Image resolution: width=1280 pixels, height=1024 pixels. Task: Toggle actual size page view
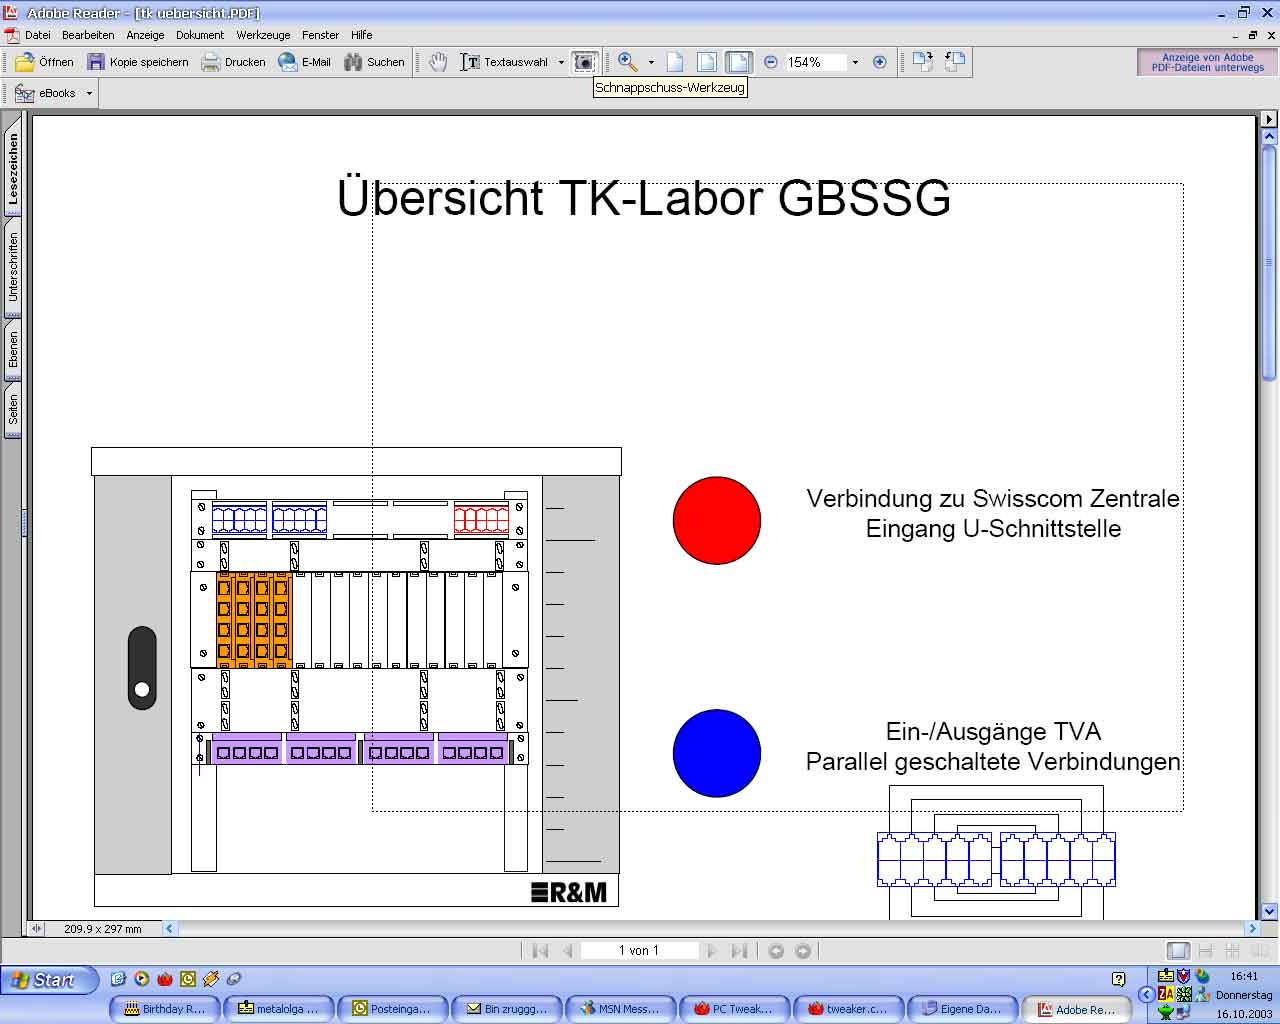click(675, 62)
